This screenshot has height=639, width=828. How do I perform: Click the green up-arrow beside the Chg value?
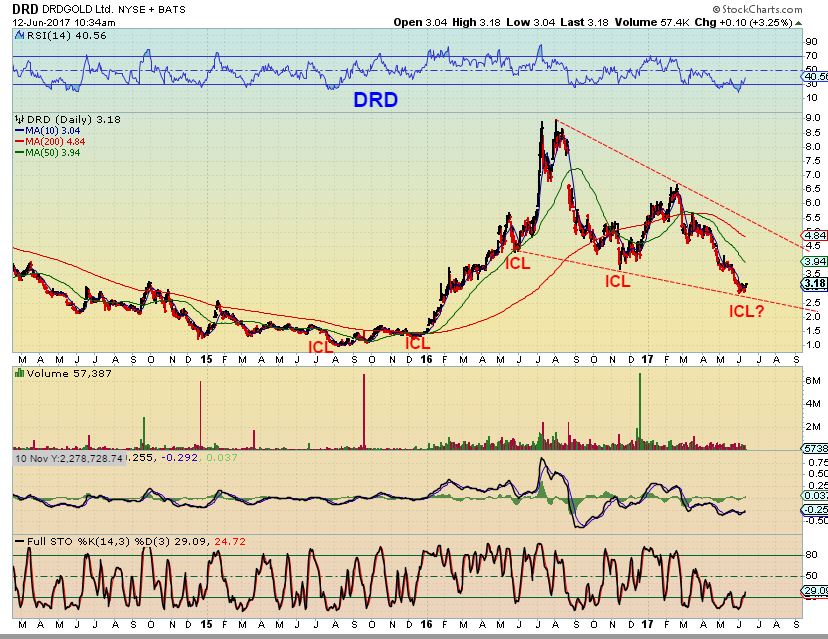click(x=798, y=23)
